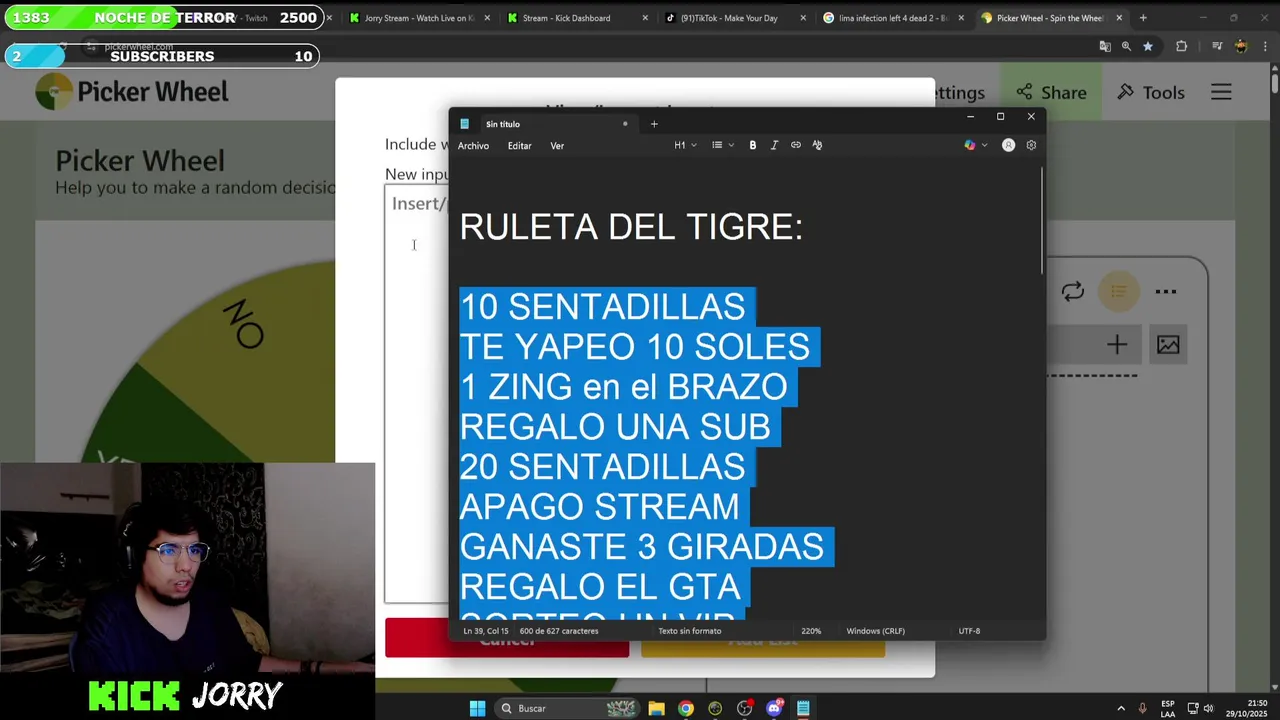The height and width of the screenshot is (720, 1280).
Task: Open the Windows Start menu
Action: (478, 708)
